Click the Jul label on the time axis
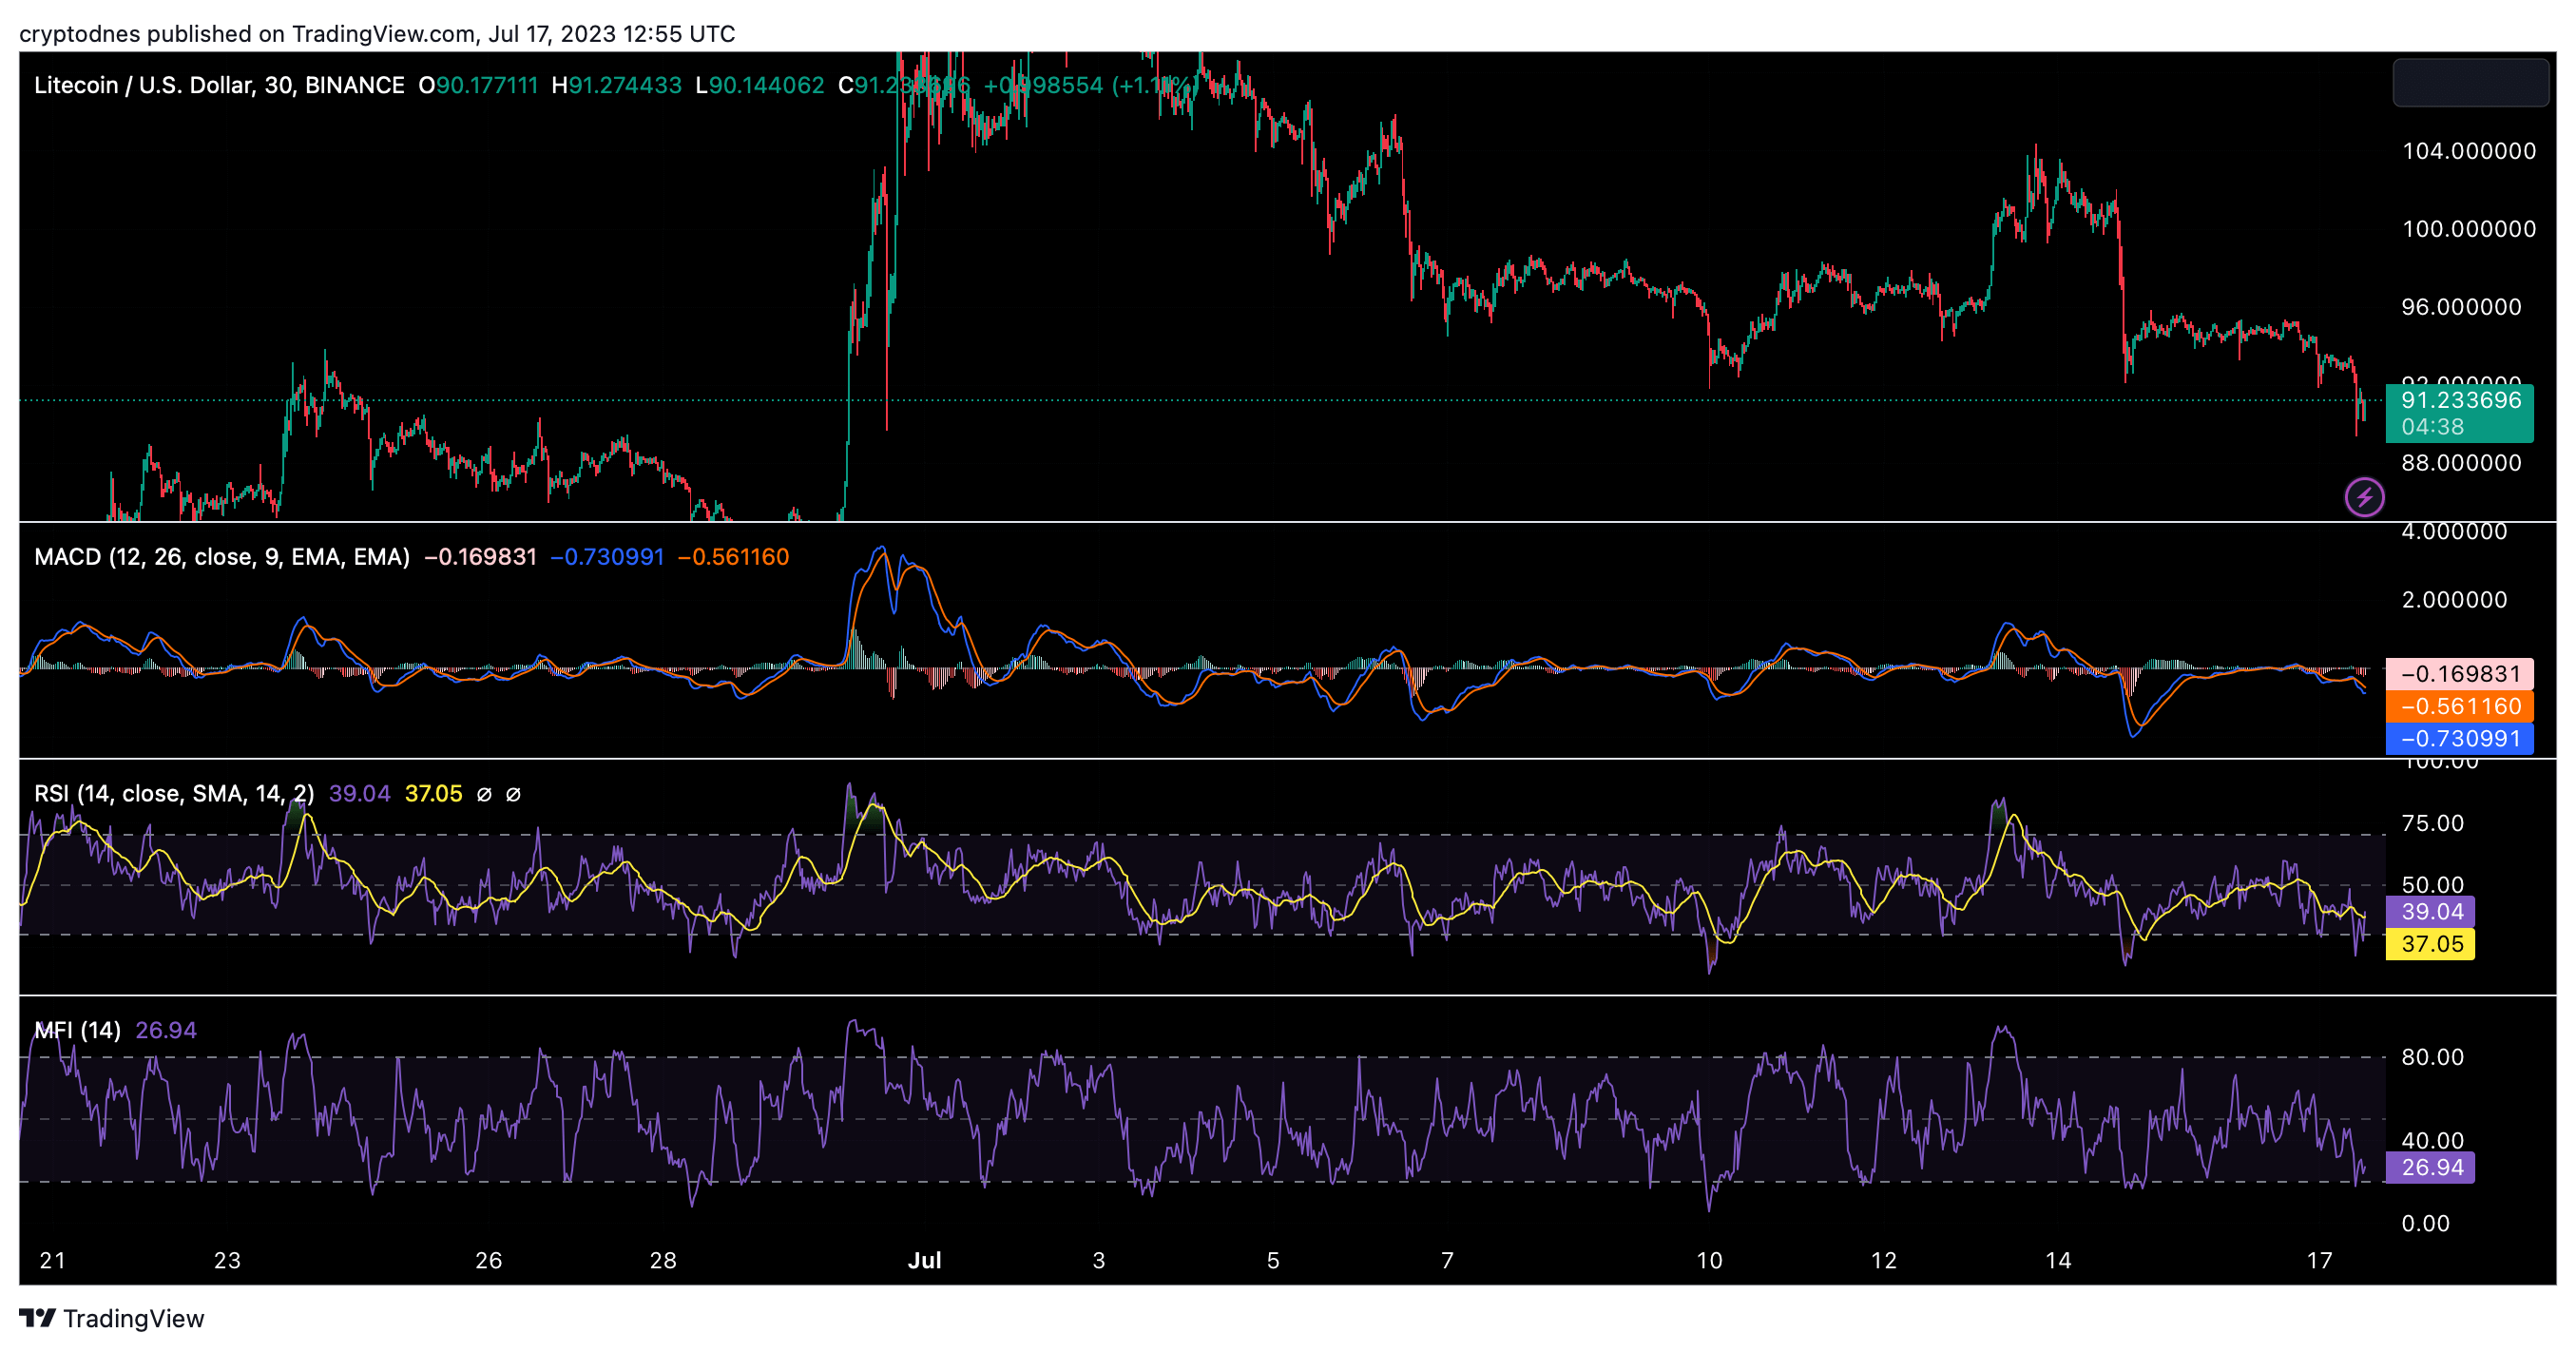2576x1352 pixels. [924, 1260]
